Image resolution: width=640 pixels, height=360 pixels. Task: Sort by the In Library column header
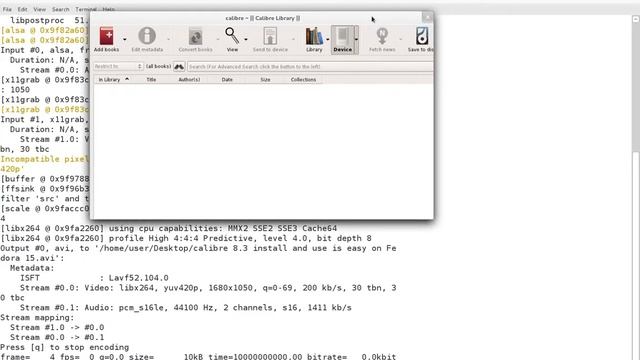click(x=113, y=80)
